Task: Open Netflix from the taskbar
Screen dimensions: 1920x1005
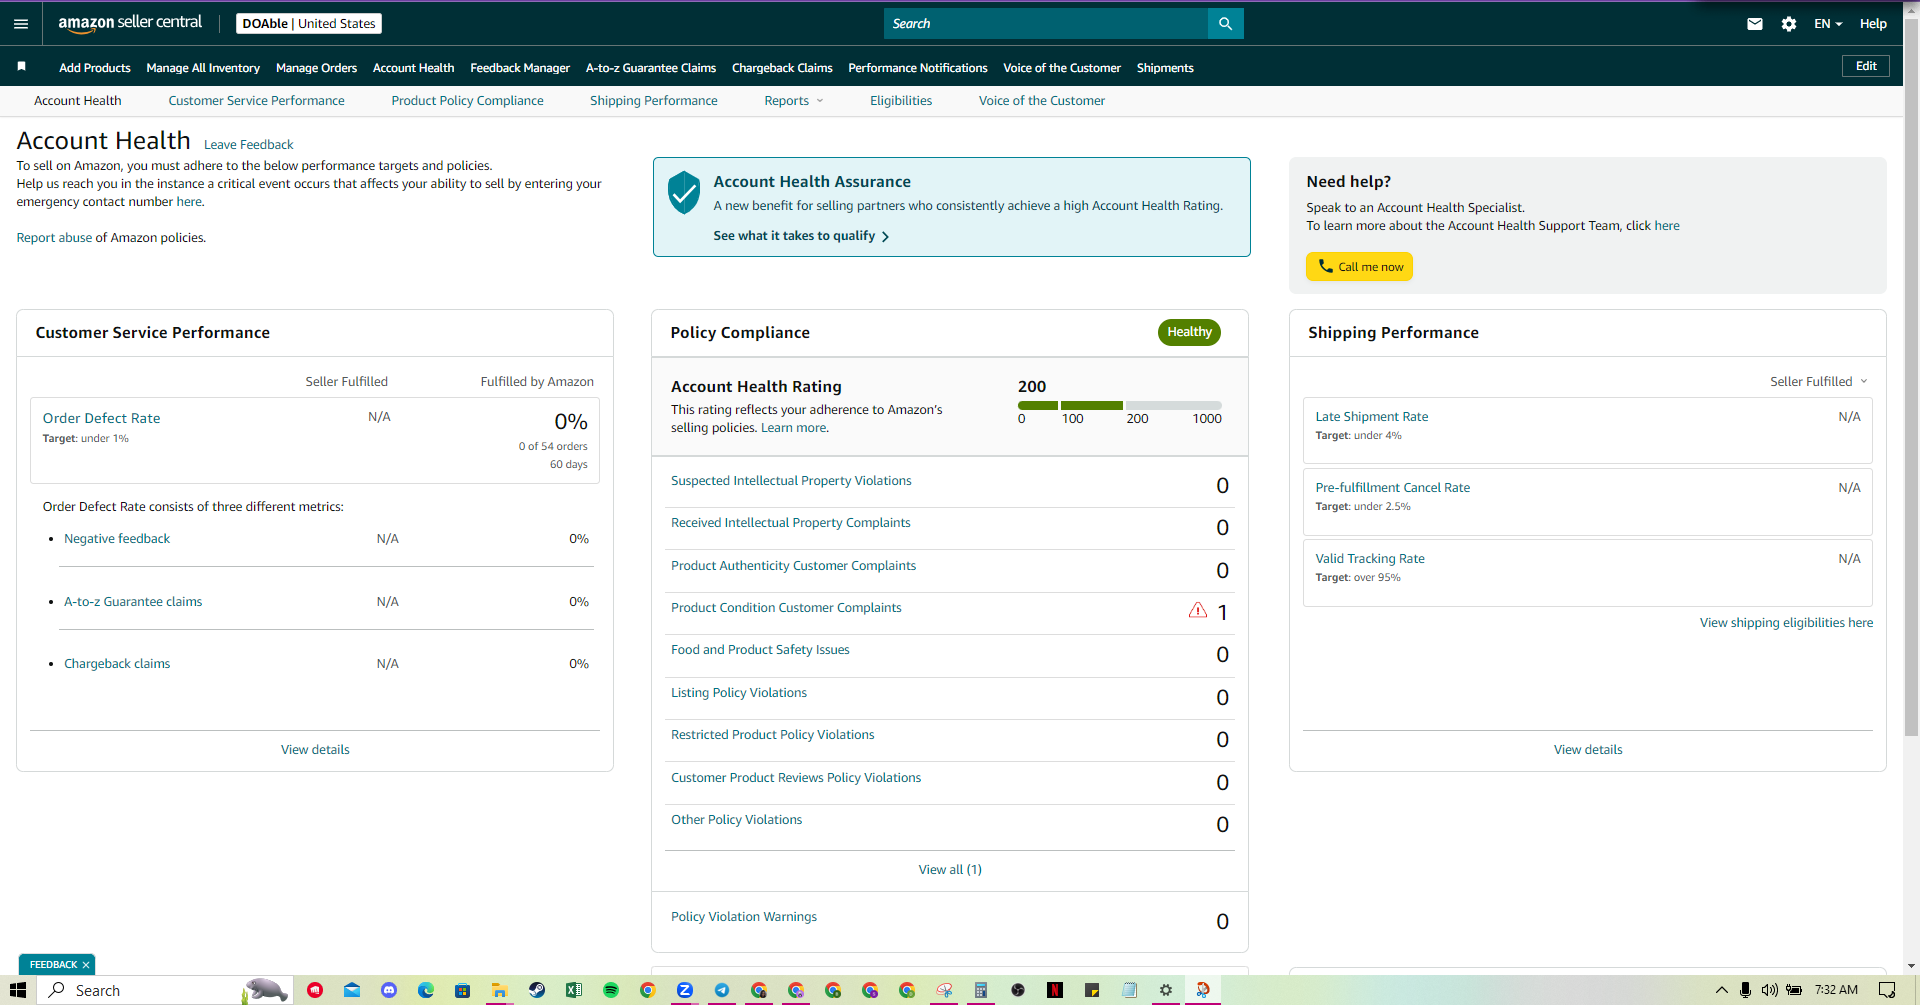Action: click(1055, 990)
